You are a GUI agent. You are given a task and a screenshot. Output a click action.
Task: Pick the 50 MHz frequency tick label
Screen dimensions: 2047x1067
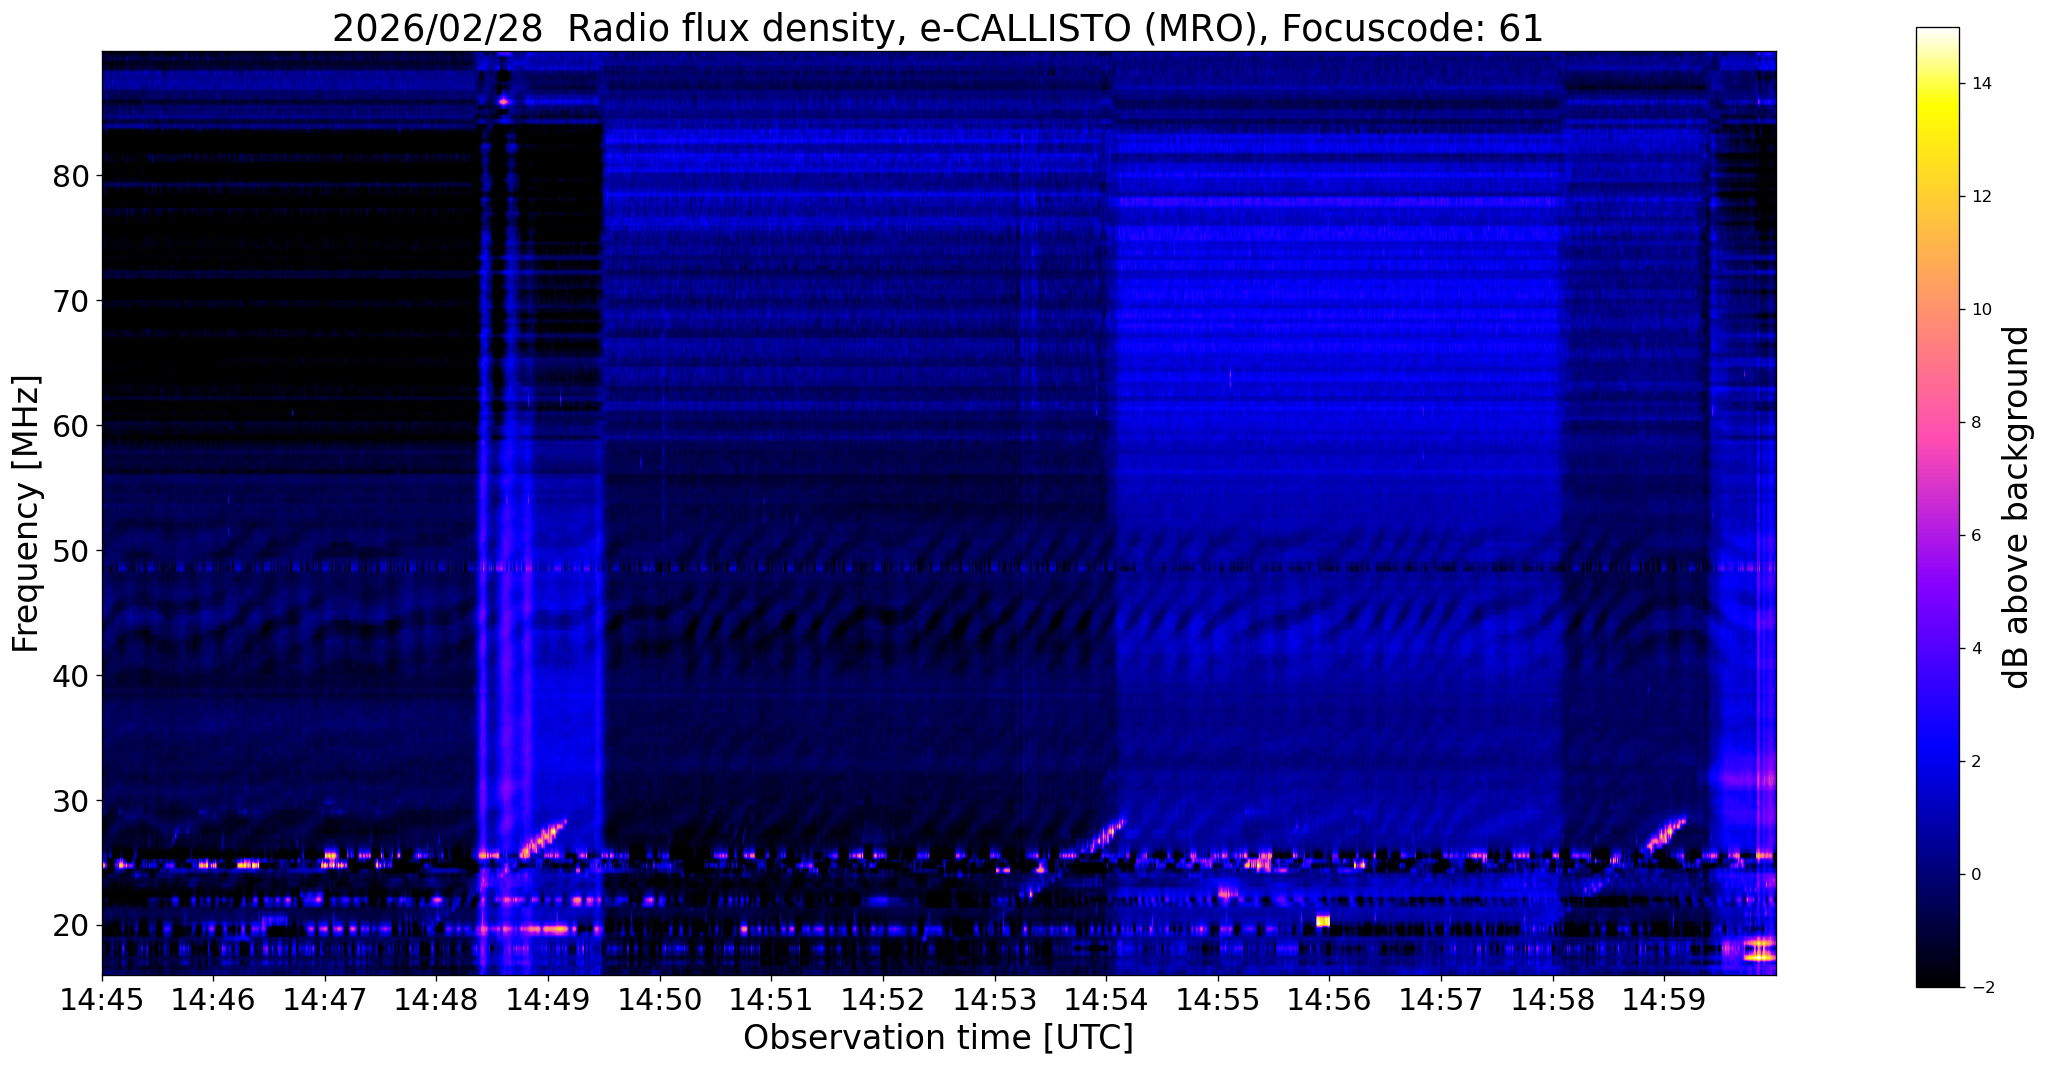71,551
